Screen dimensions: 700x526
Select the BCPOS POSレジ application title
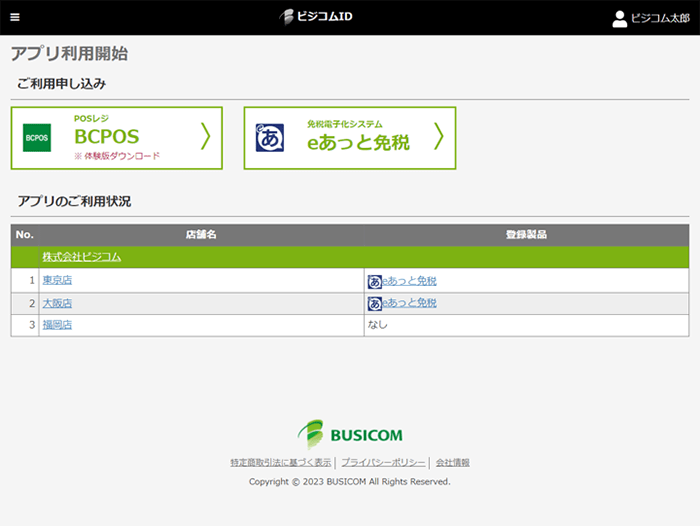[x=107, y=137]
